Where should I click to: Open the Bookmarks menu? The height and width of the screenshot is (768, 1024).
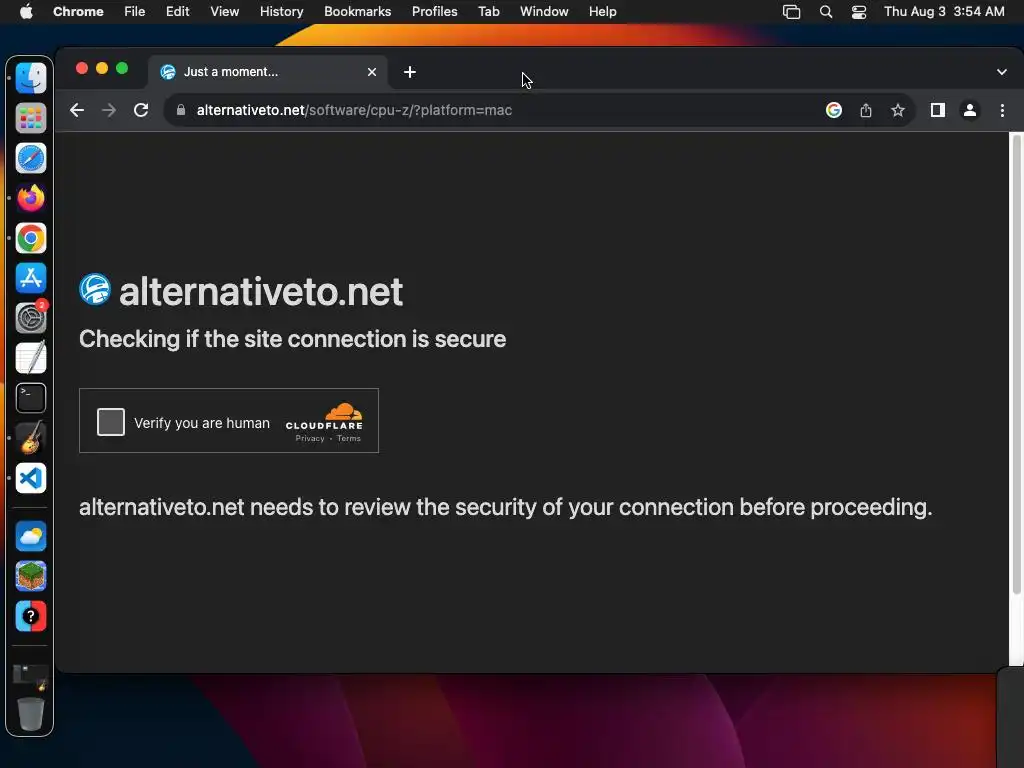[x=357, y=11]
